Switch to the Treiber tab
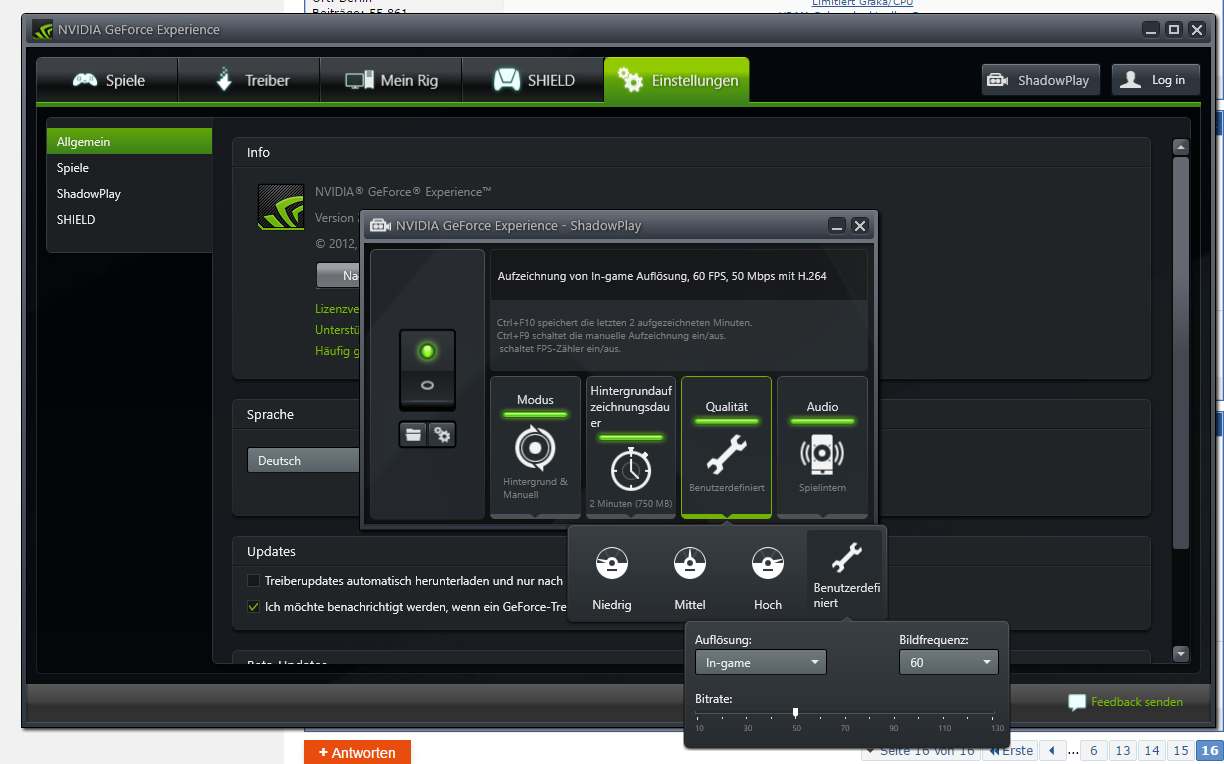Image resolution: width=1224 pixels, height=764 pixels. coord(249,80)
